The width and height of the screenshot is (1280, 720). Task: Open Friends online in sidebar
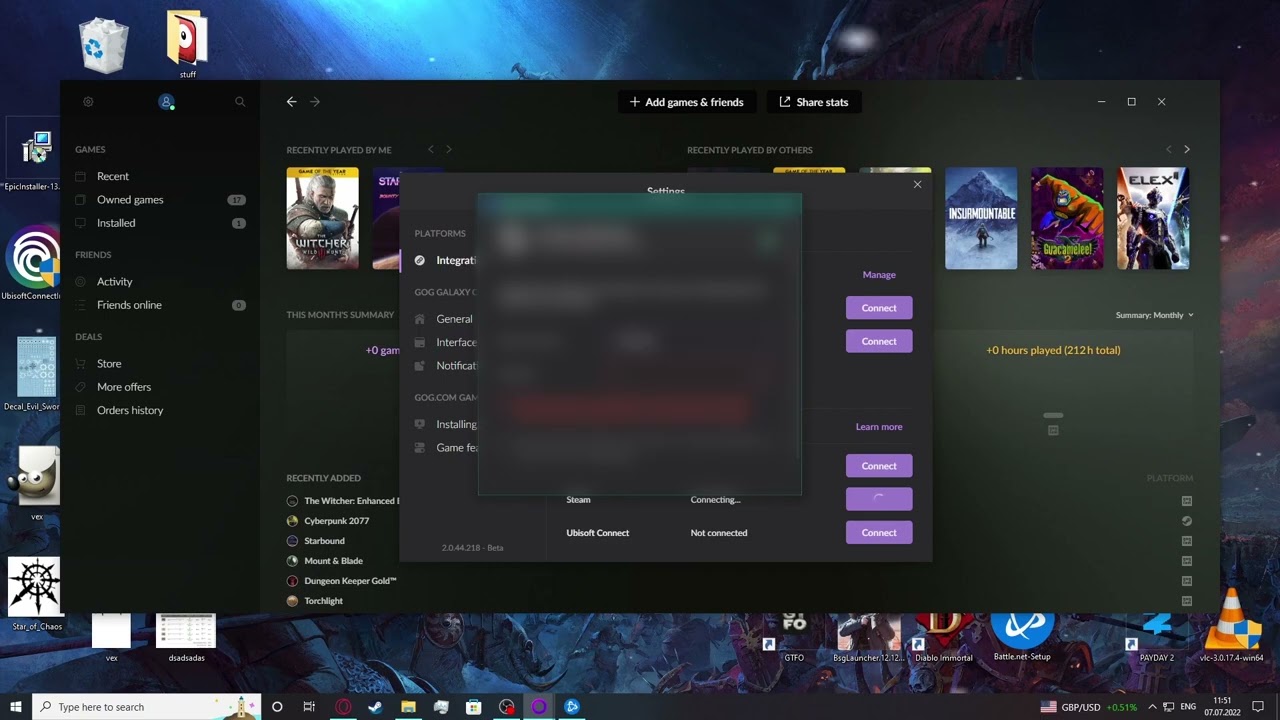(x=129, y=305)
